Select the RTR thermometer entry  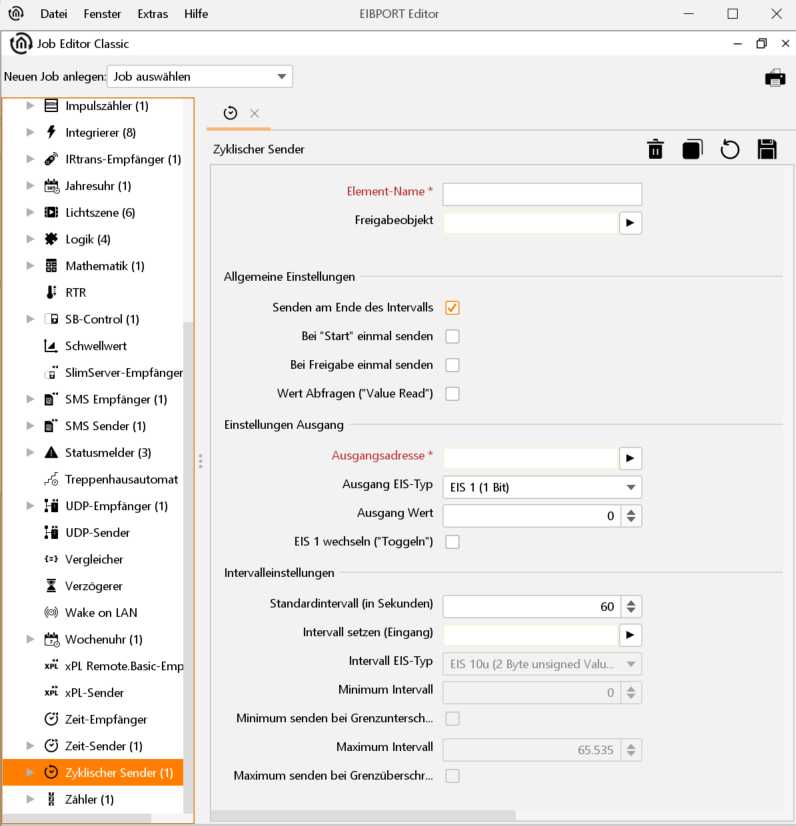pos(75,292)
